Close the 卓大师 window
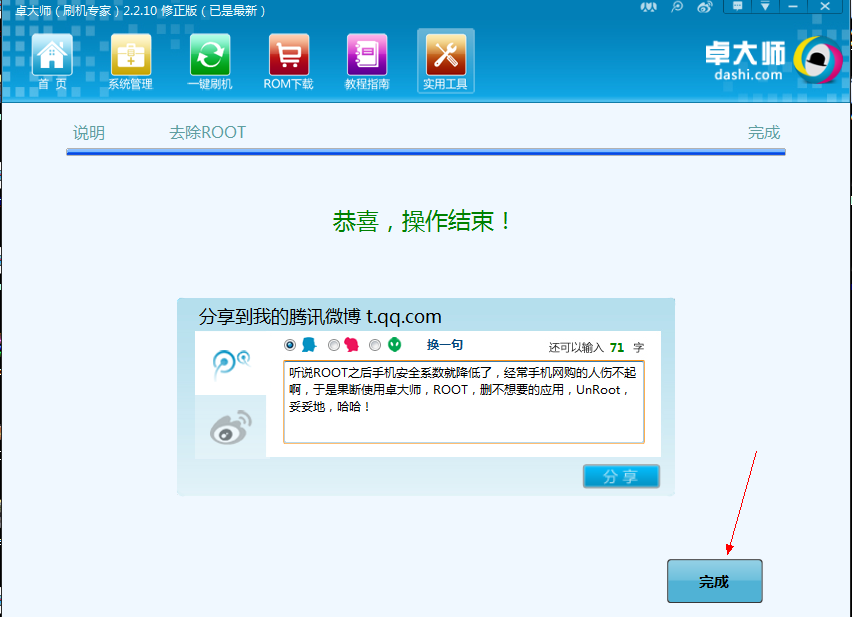This screenshot has width=852, height=617. (825, 7)
